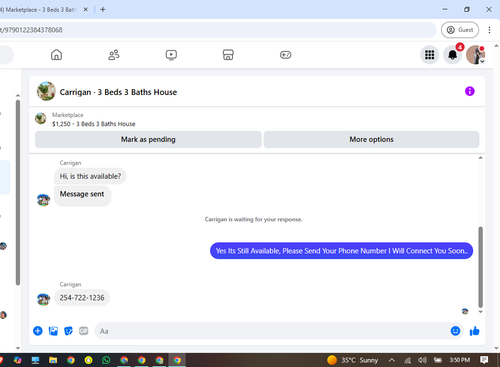Send a thumbs-up like
This screenshot has width=500, height=367.
coord(474,331)
